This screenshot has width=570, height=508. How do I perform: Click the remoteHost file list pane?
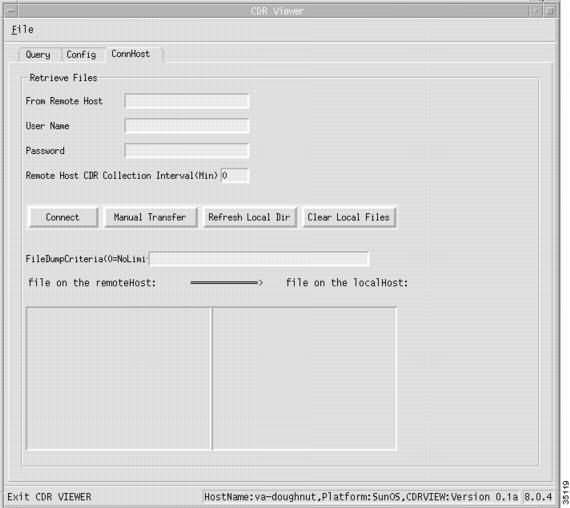119,379
